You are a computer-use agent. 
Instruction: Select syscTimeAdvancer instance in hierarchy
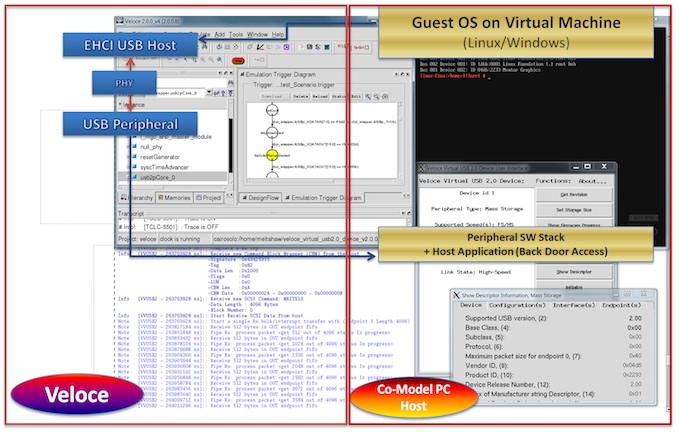(x=164, y=167)
